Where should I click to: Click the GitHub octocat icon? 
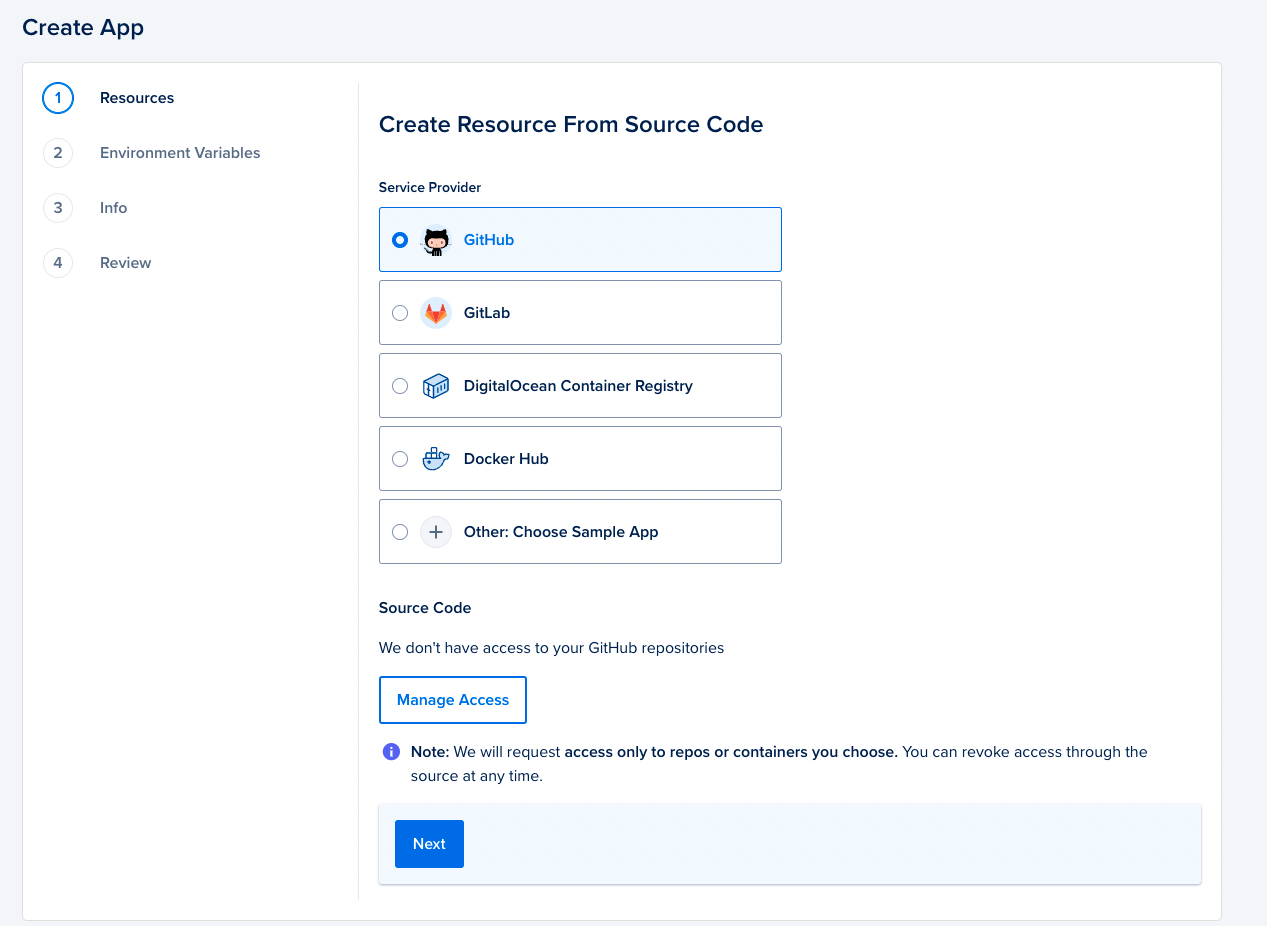436,240
